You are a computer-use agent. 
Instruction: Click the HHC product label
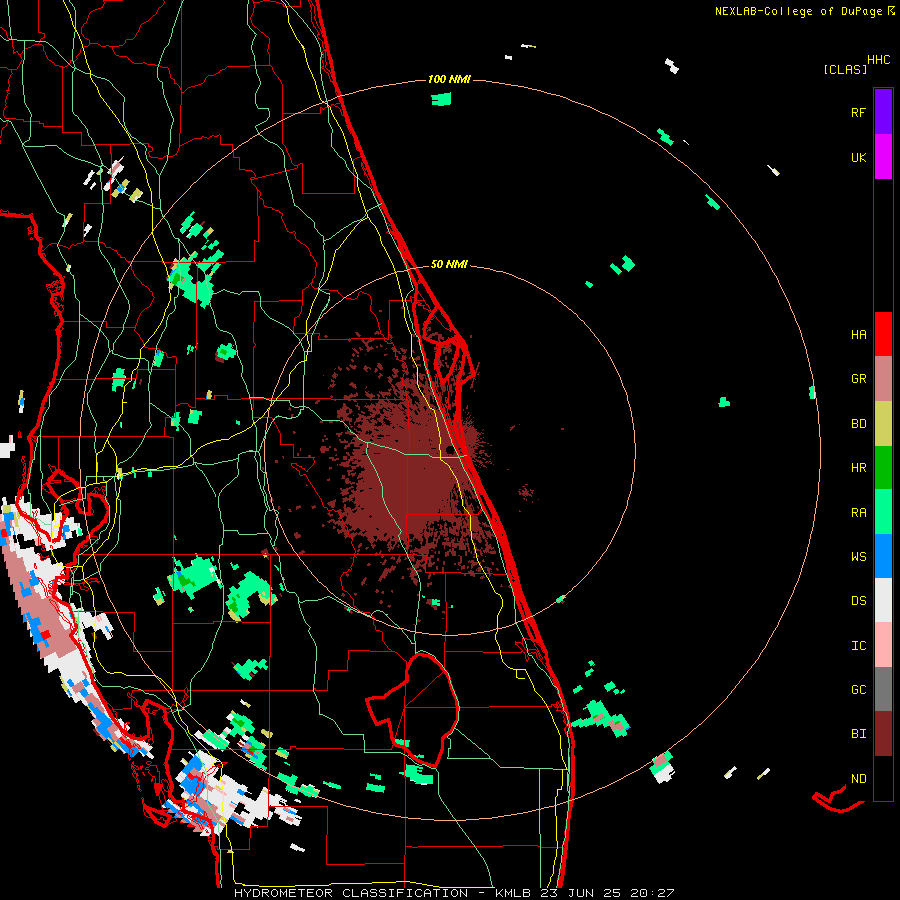tap(878, 60)
